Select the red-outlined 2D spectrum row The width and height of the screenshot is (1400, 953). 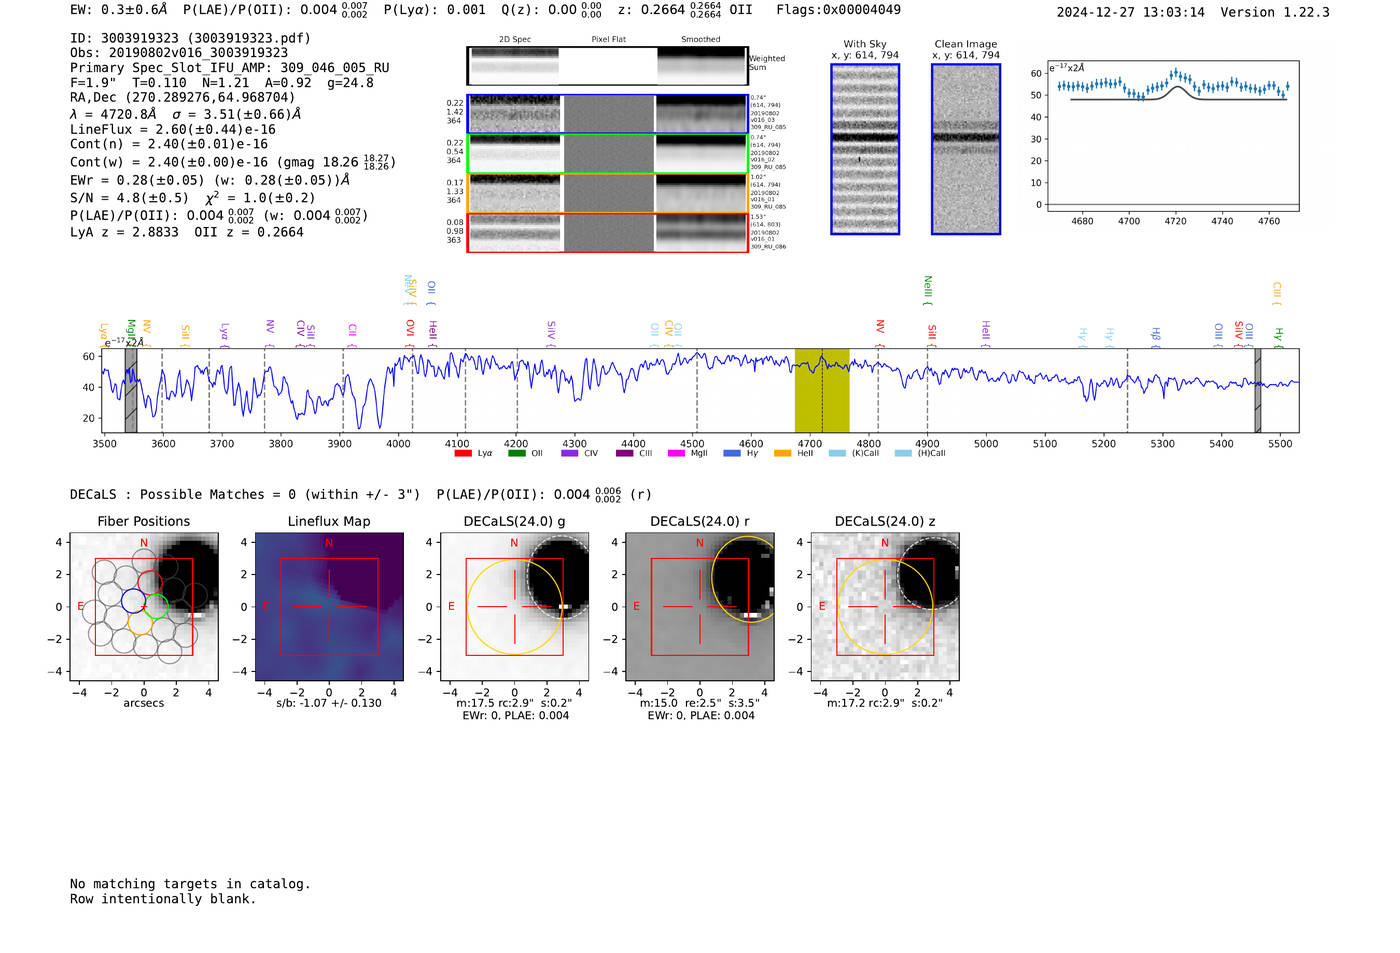pyautogui.click(x=608, y=233)
